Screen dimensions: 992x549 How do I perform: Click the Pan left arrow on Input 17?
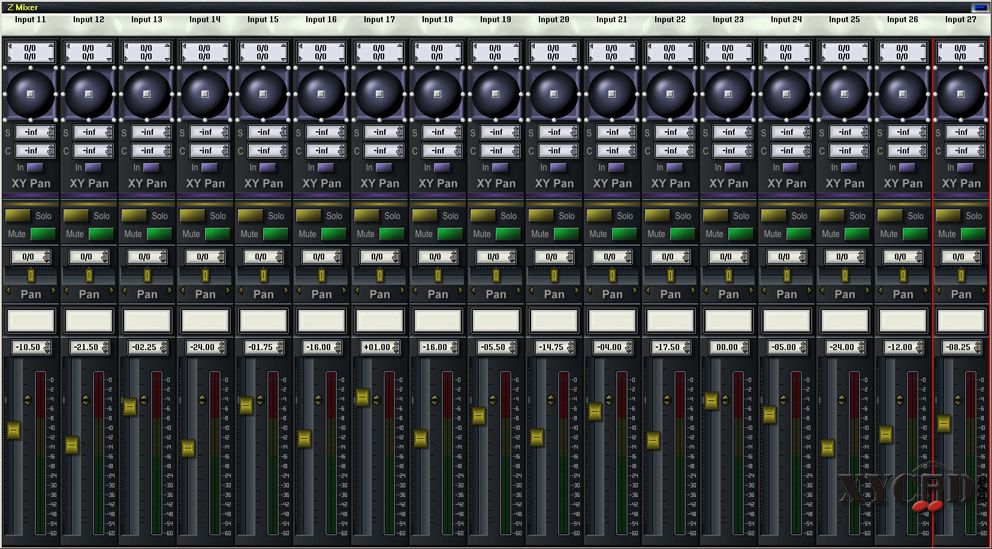click(357, 290)
